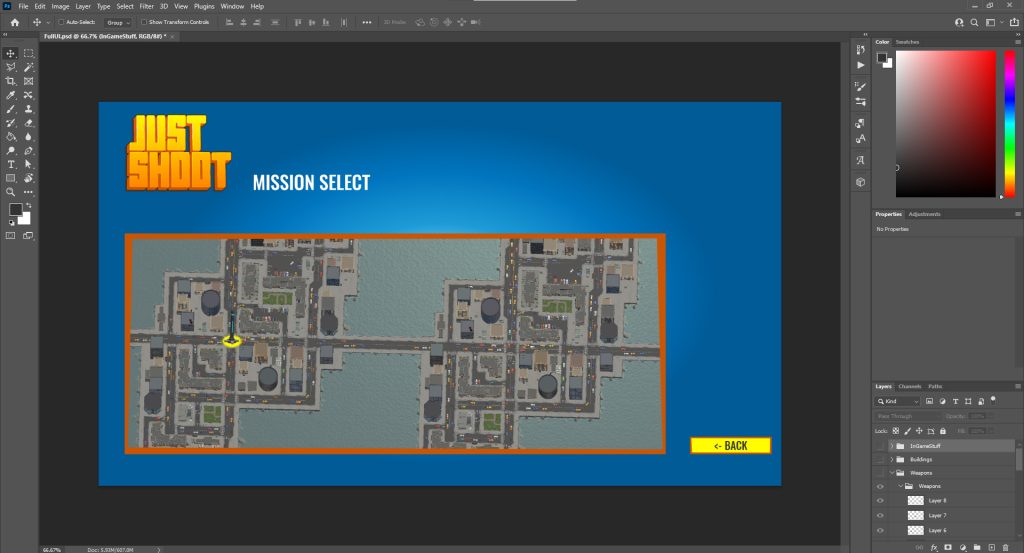The height and width of the screenshot is (553, 1024).
Task: Select the Horizontal Type tool
Action: (x=11, y=164)
